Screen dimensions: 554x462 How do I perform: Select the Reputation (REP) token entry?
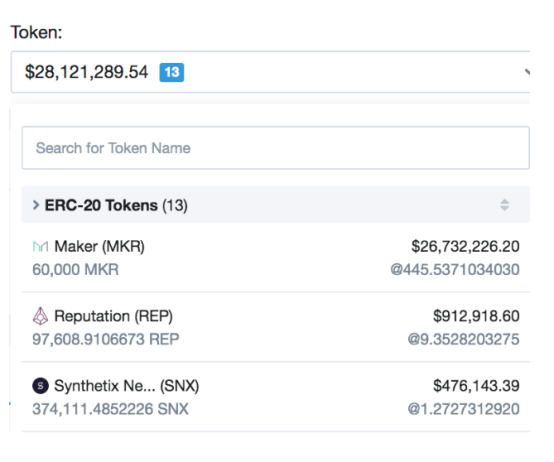(x=276, y=327)
